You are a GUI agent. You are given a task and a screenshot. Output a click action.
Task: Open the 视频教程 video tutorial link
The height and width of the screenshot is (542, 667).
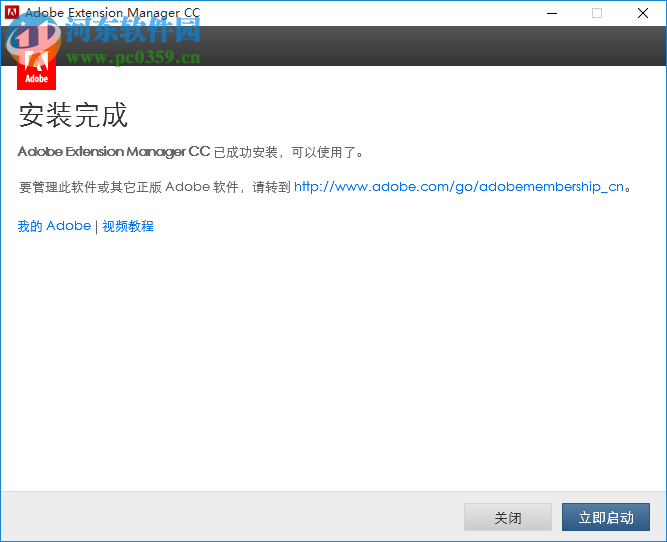coord(128,226)
